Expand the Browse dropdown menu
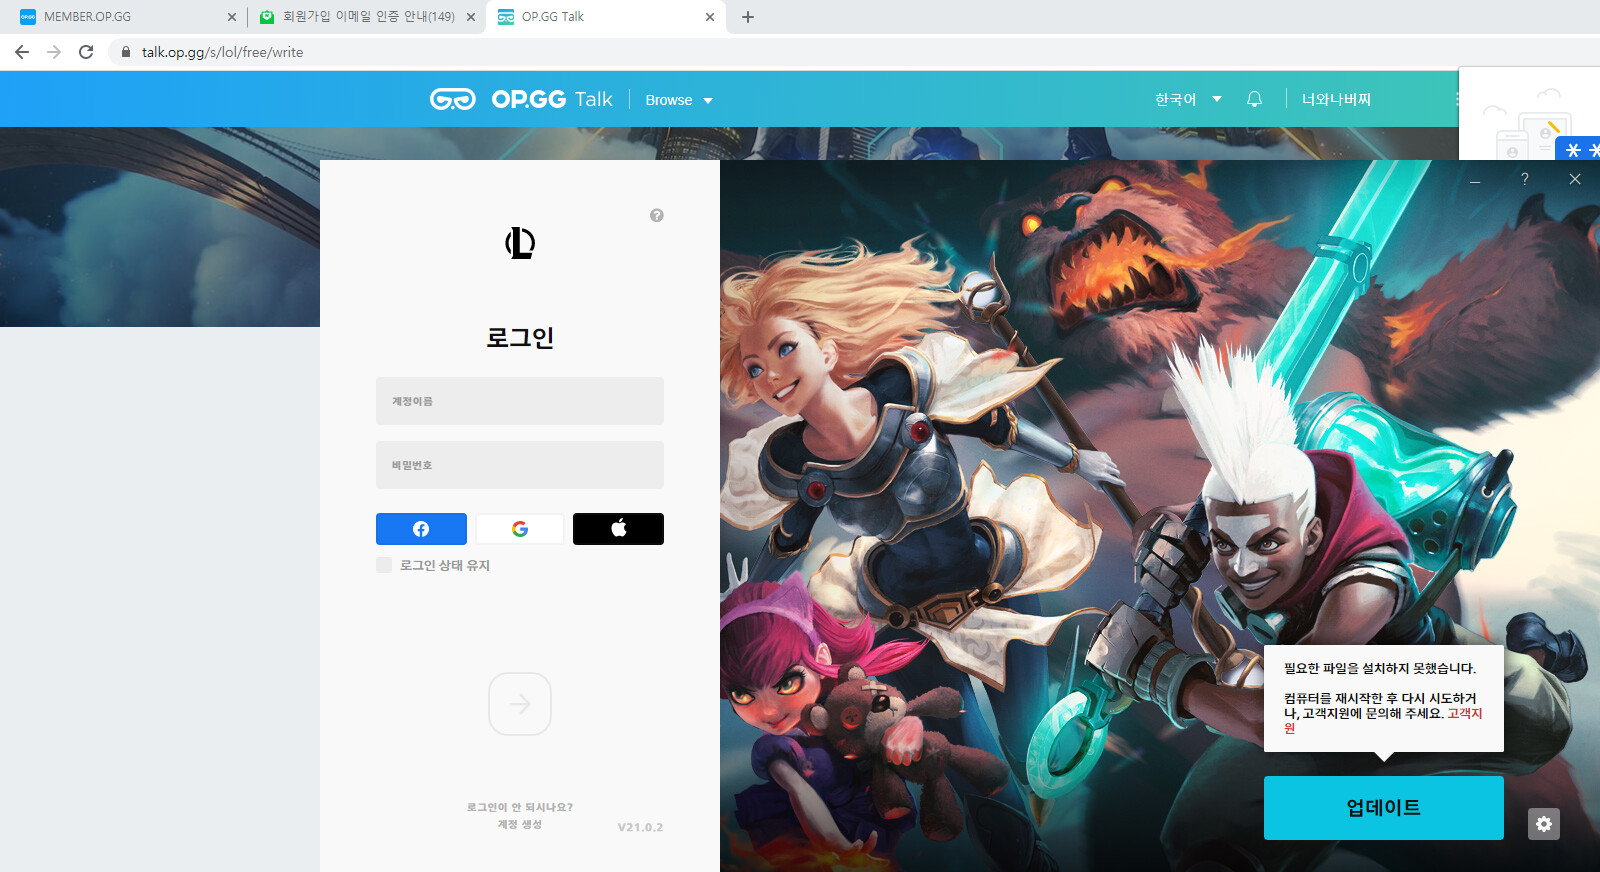The image size is (1600, 872). pyautogui.click(x=678, y=100)
